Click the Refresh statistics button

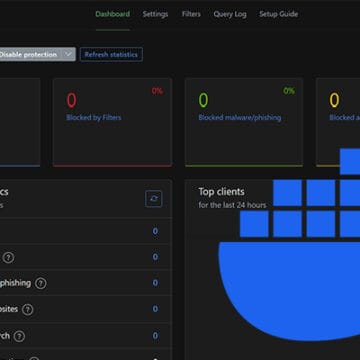111,55
